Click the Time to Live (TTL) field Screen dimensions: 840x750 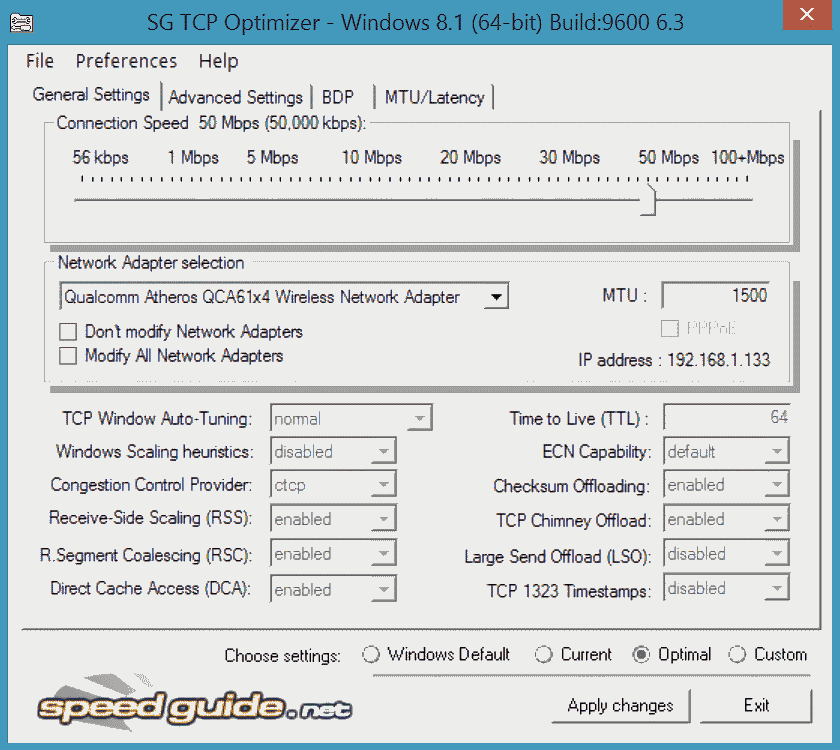726,417
